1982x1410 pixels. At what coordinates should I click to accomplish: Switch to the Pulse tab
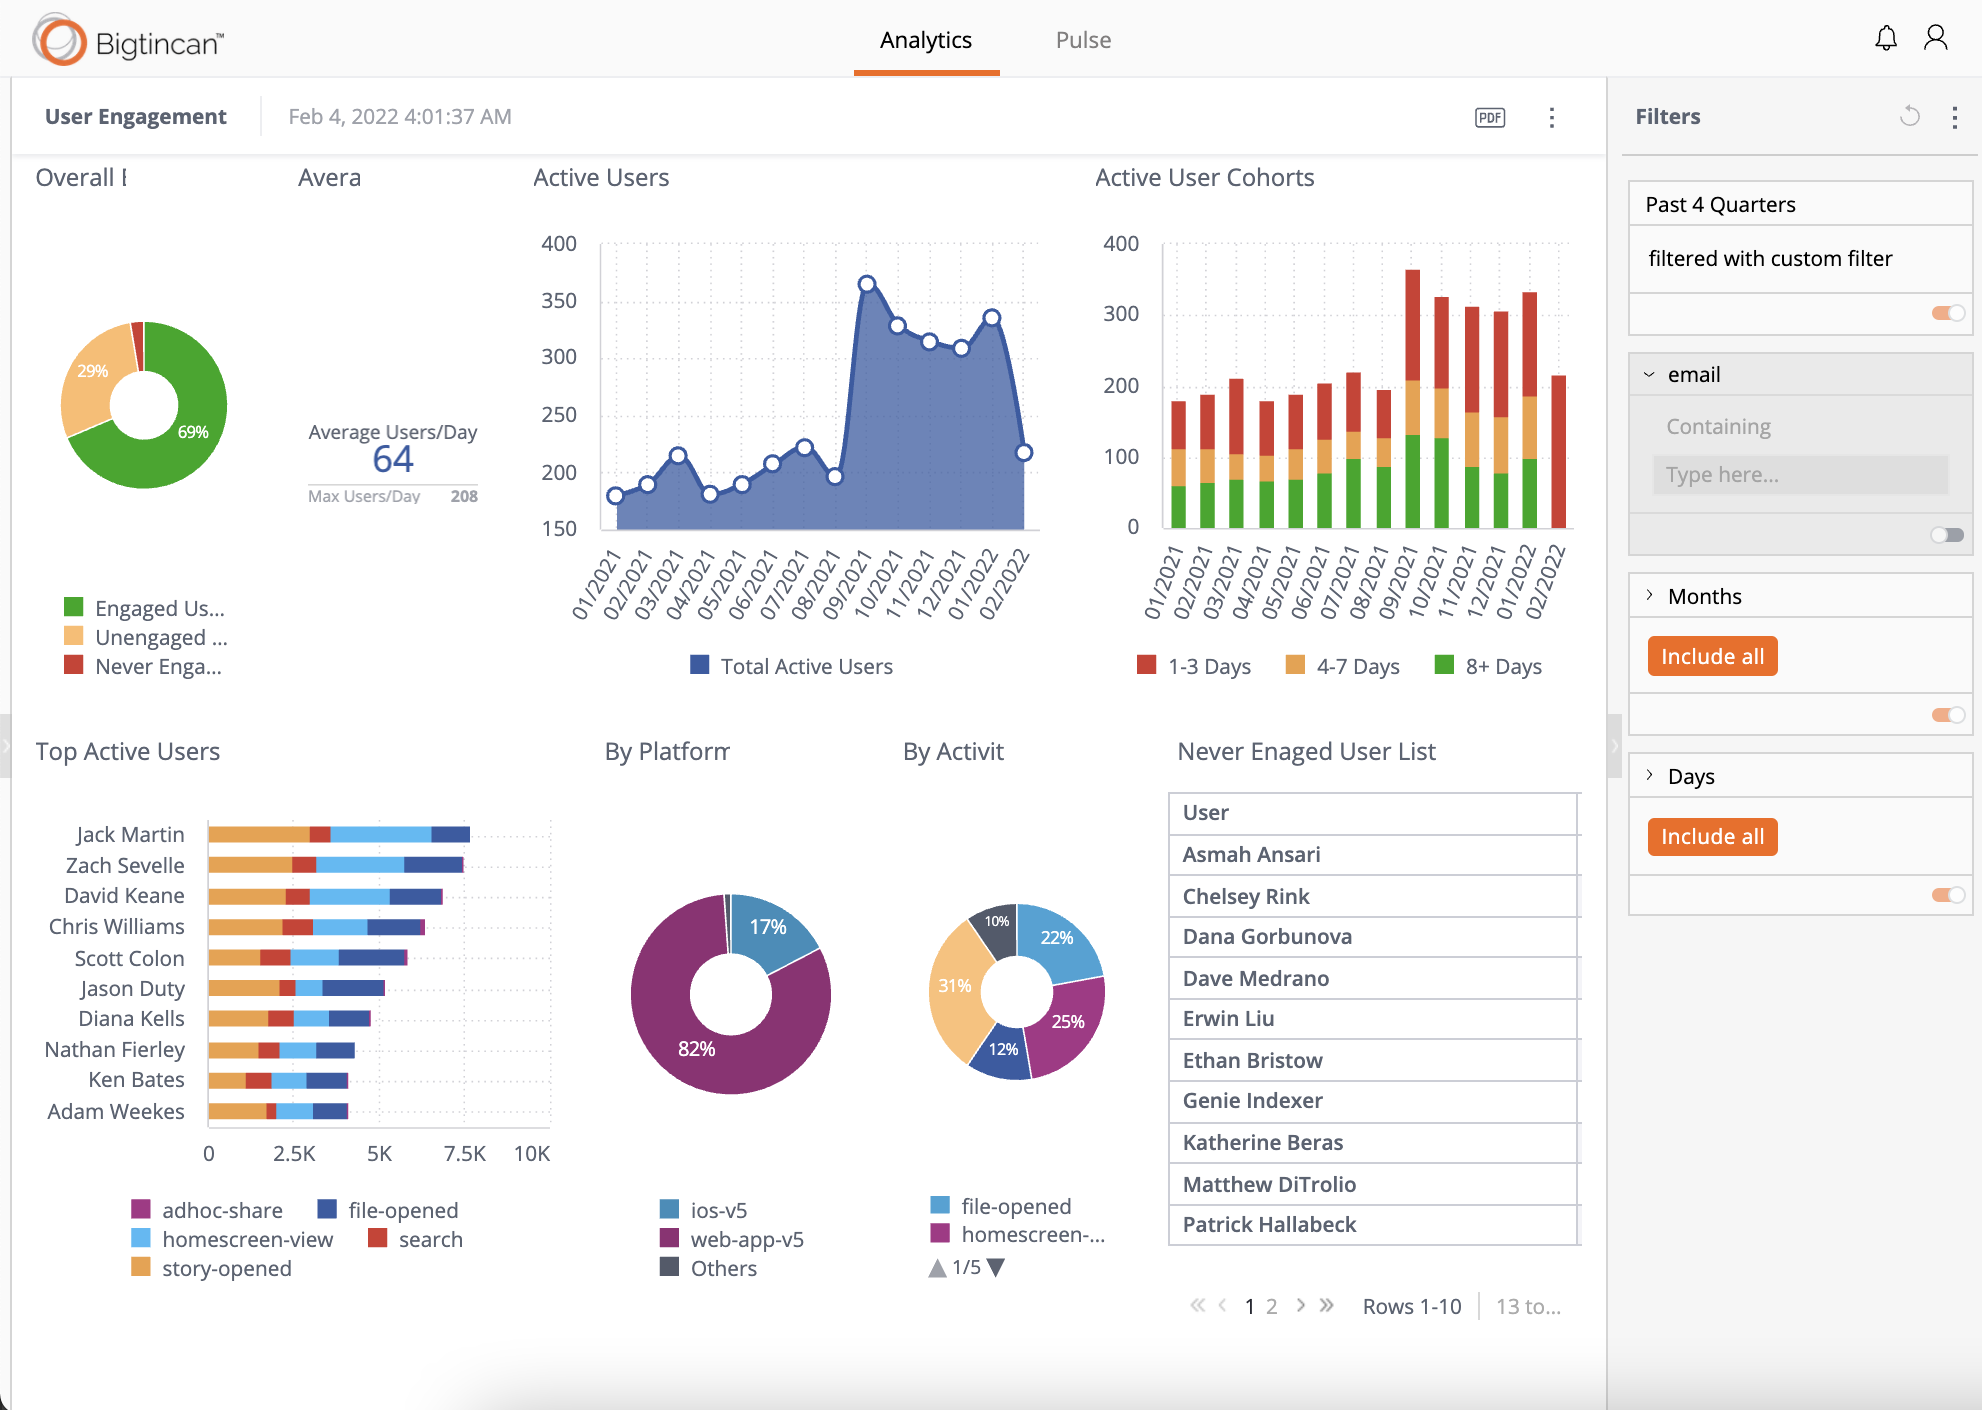click(1083, 40)
